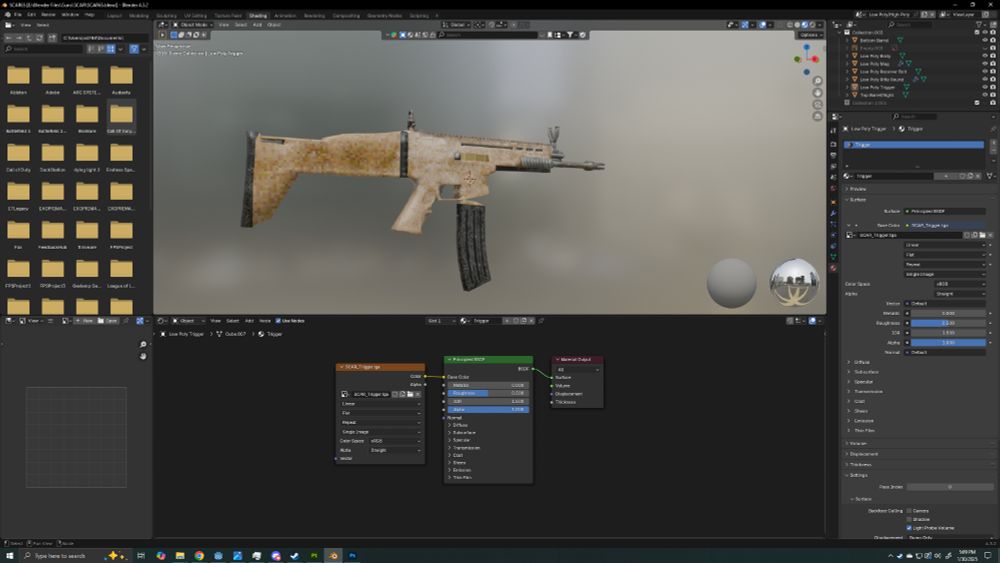Hide Low Poly Trigger via its eye icon
The image size is (1000, 563).
click(985, 87)
